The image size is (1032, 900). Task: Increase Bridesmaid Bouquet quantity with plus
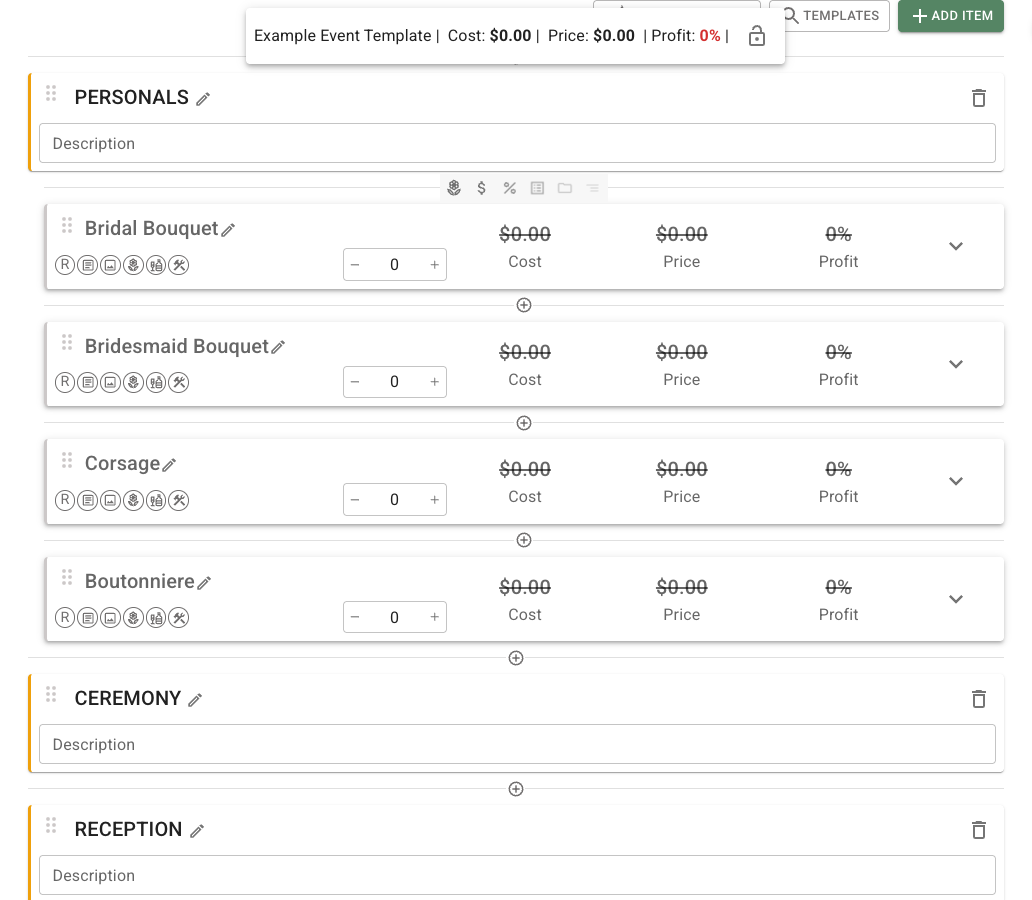(x=434, y=382)
